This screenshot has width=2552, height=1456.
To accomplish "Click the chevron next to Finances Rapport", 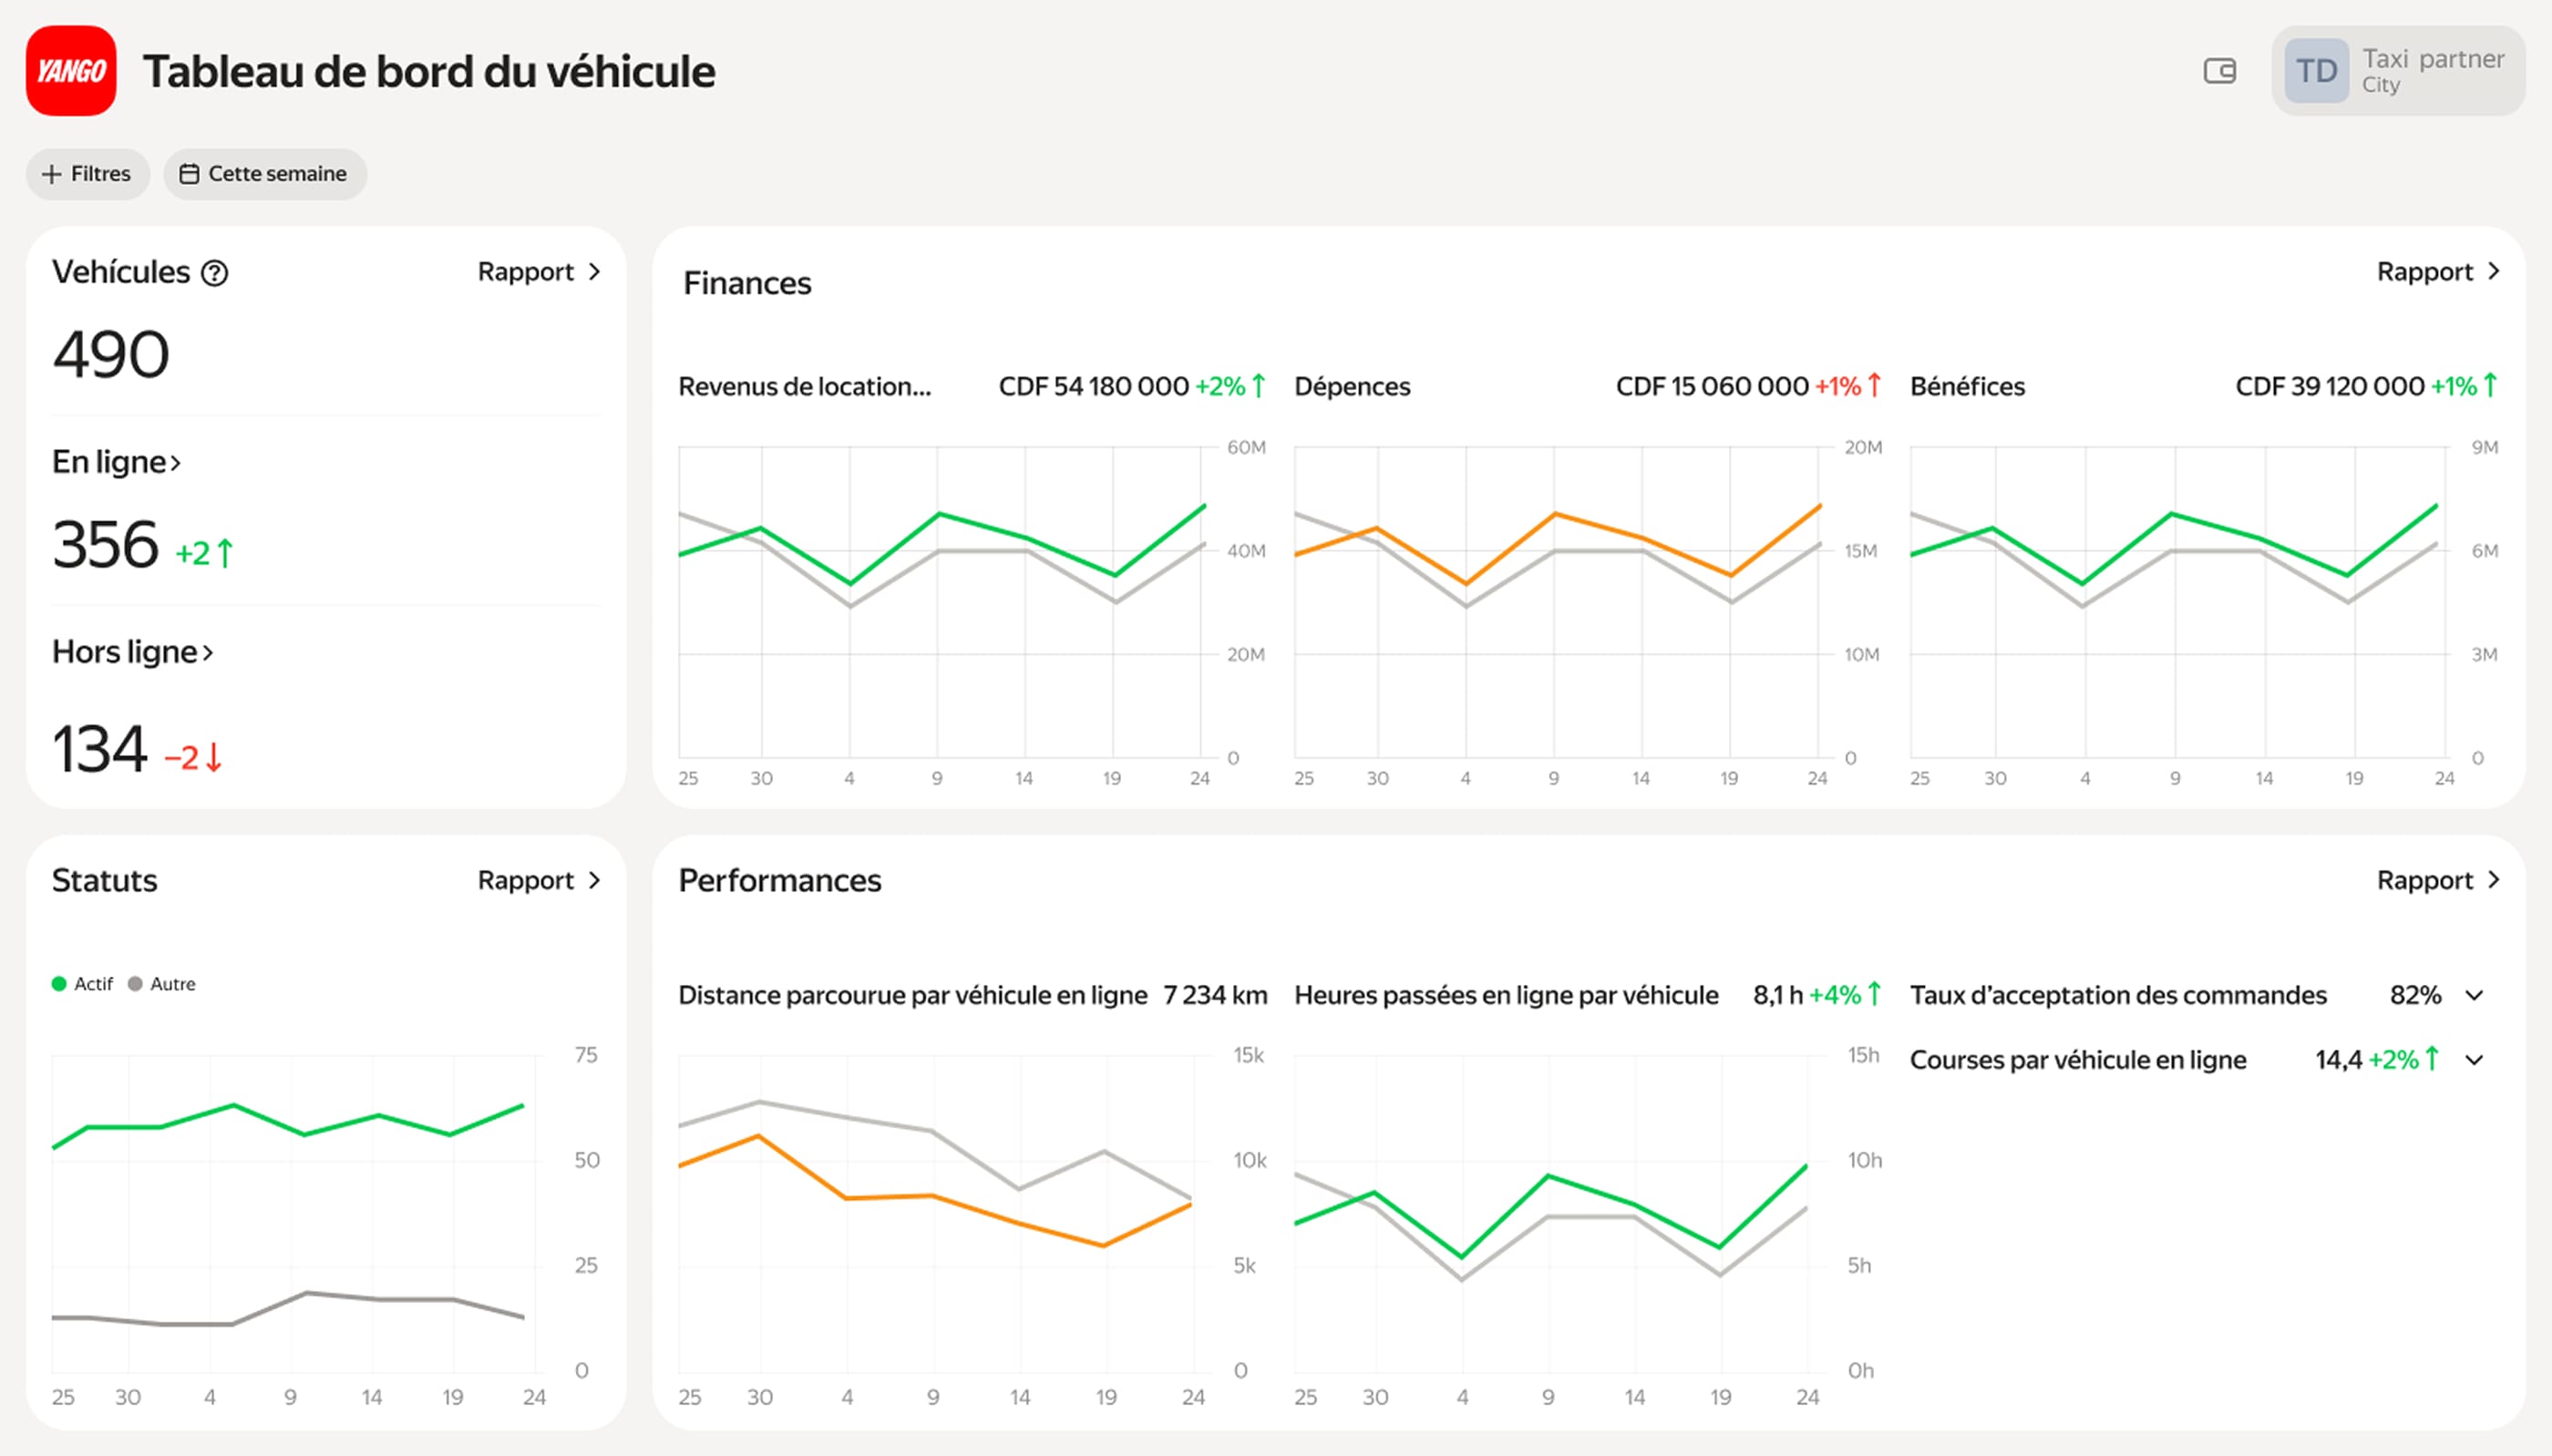I will tap(2493, 271).
